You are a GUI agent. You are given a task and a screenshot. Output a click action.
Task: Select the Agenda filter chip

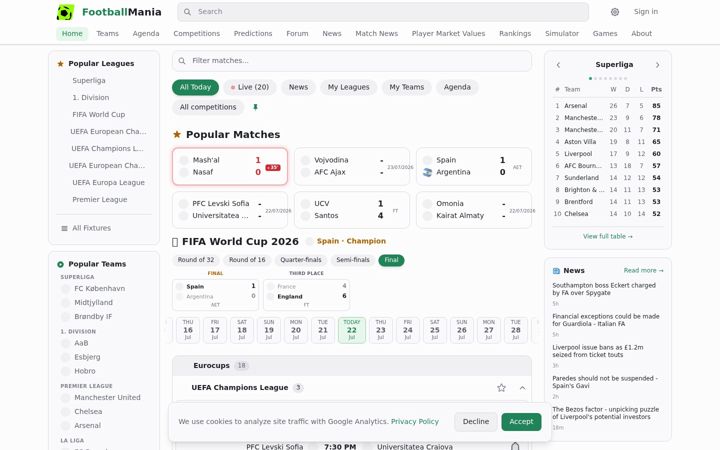[457, 87]
